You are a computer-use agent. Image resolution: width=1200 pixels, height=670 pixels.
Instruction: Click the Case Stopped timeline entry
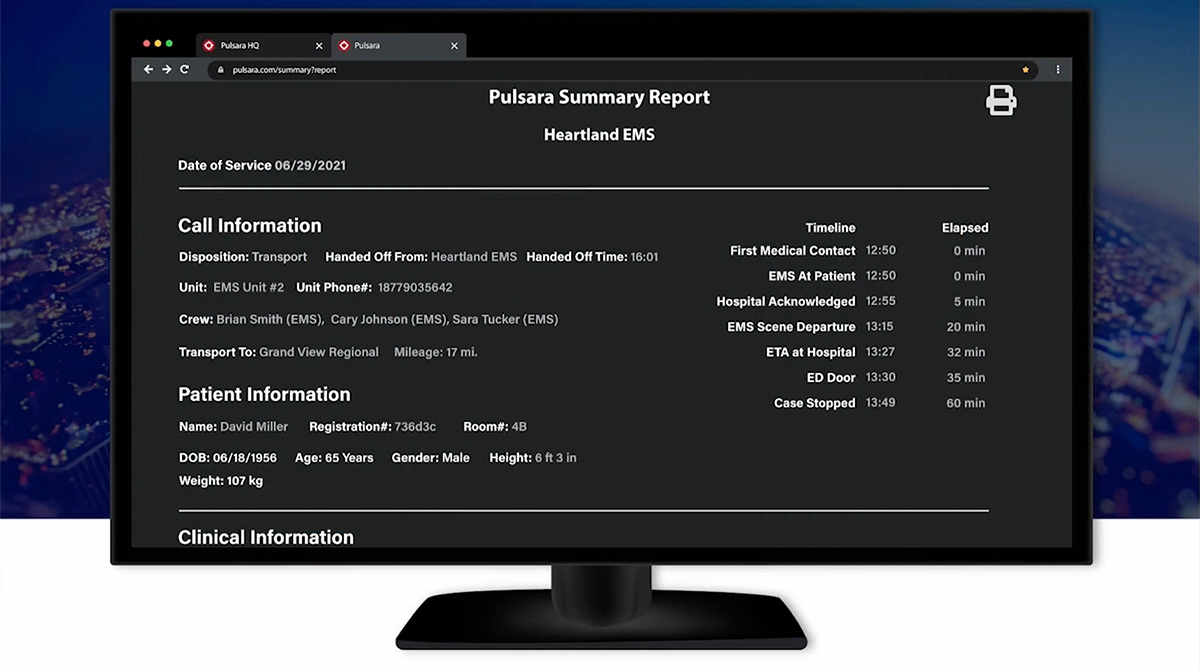click(x=814, y=403)
